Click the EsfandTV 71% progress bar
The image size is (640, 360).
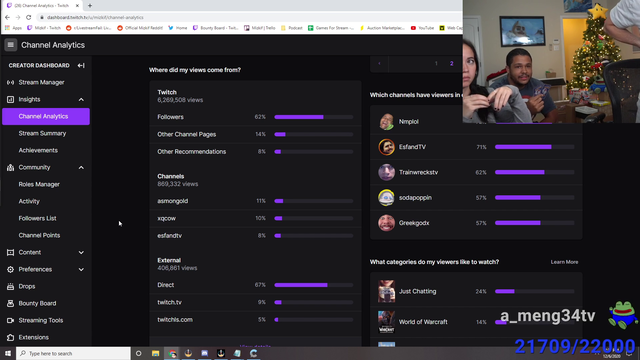coord(534,147)
